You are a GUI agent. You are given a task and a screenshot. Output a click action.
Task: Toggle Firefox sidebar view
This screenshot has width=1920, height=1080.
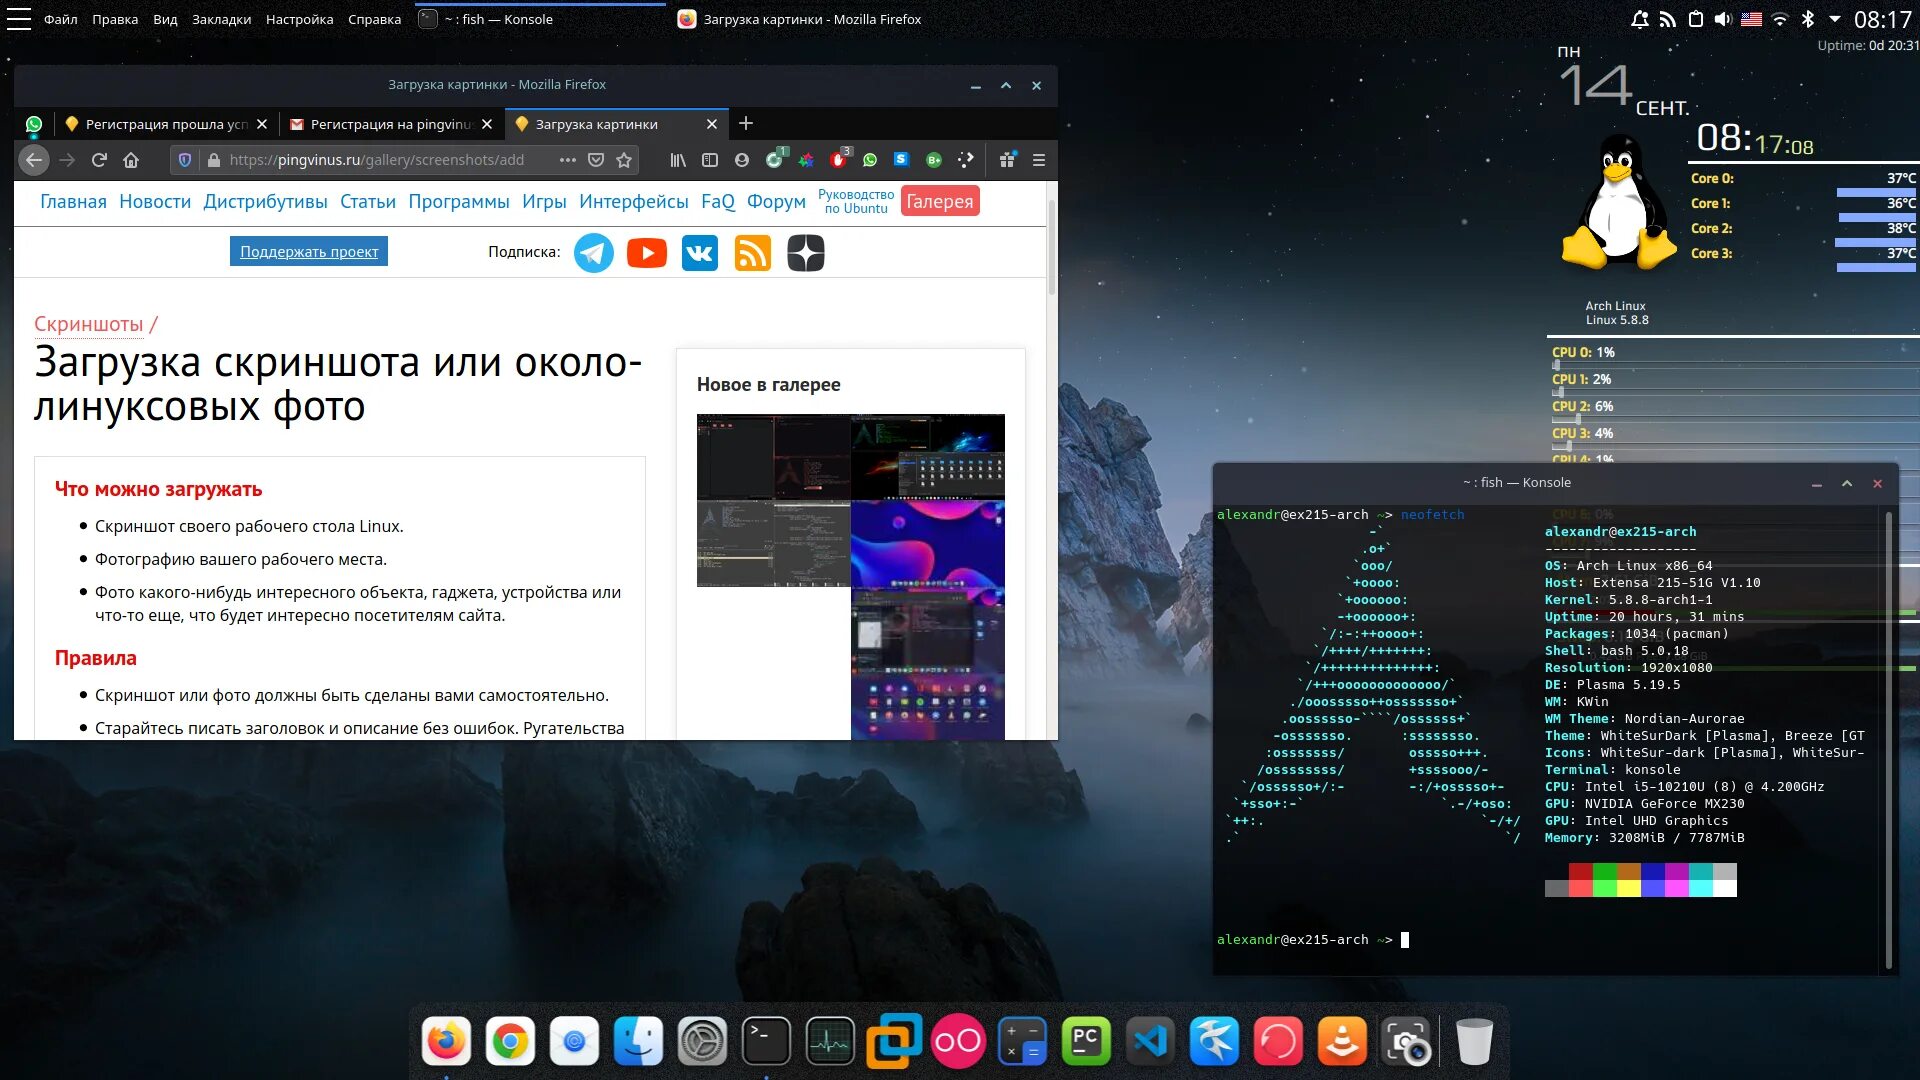pyautogui.click(x=710, y=160)
